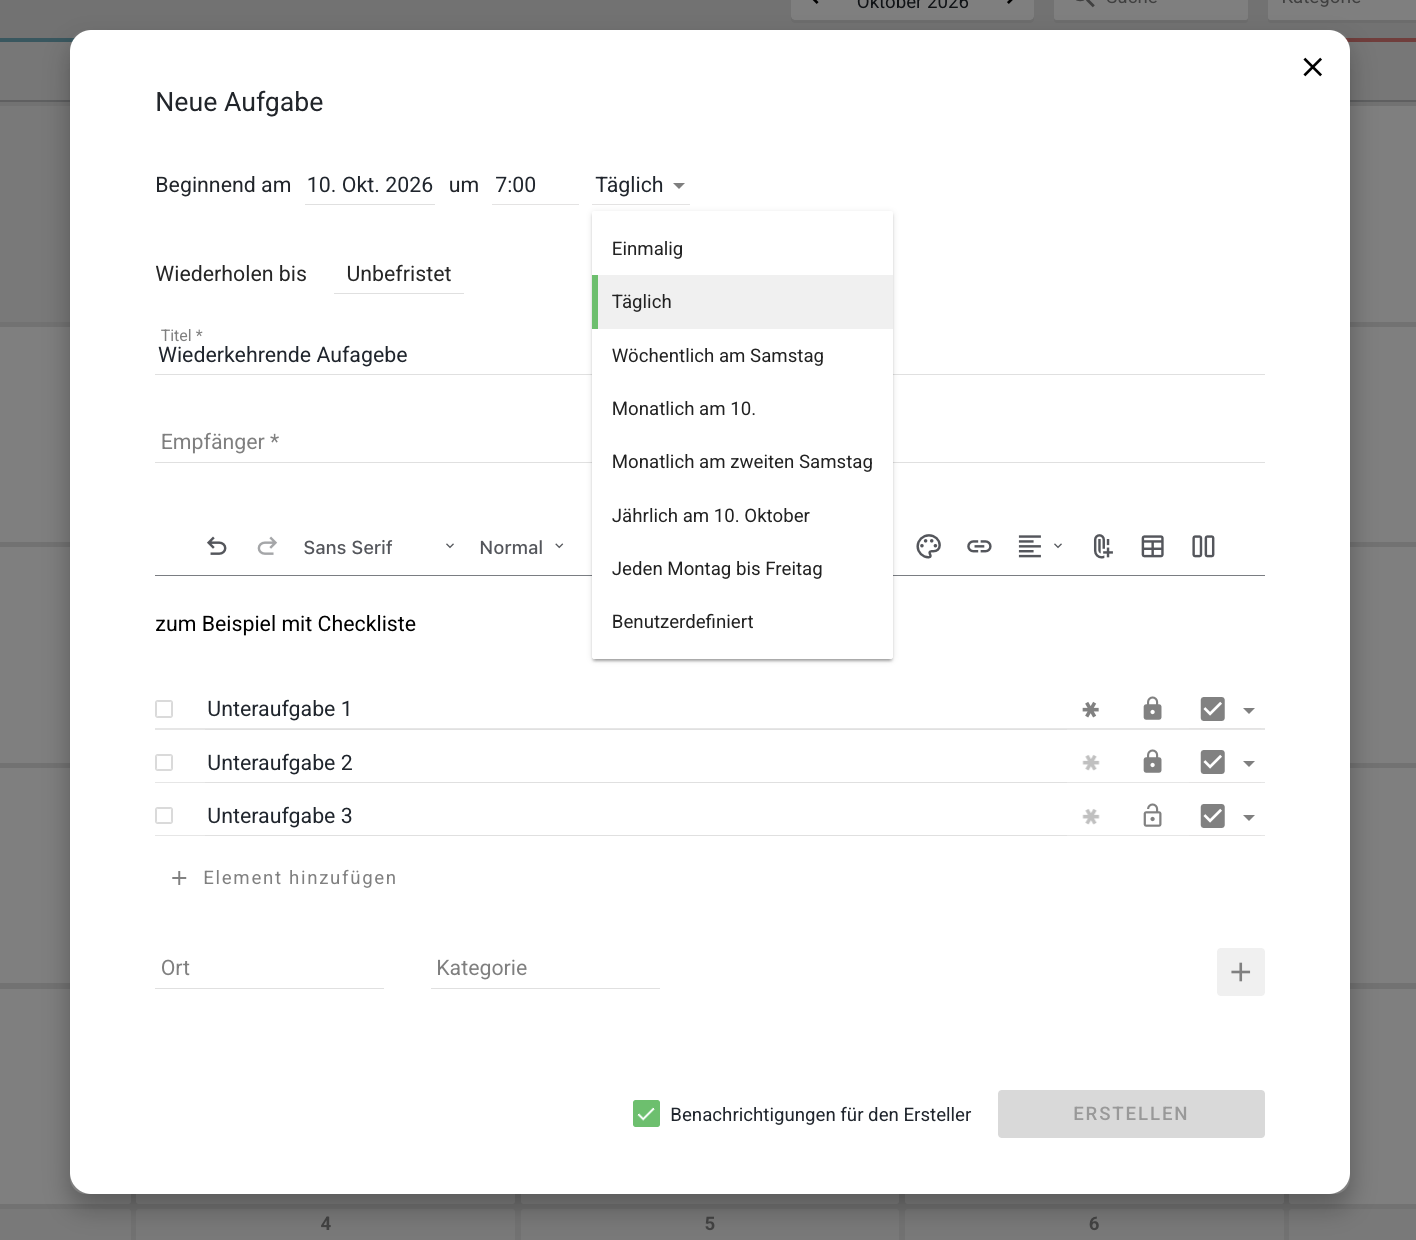Image resolution: width=1416 pixels, height=1240 pixels.
Task: Select Einmalig from the recurrence menu
Action: pos(742,249)
